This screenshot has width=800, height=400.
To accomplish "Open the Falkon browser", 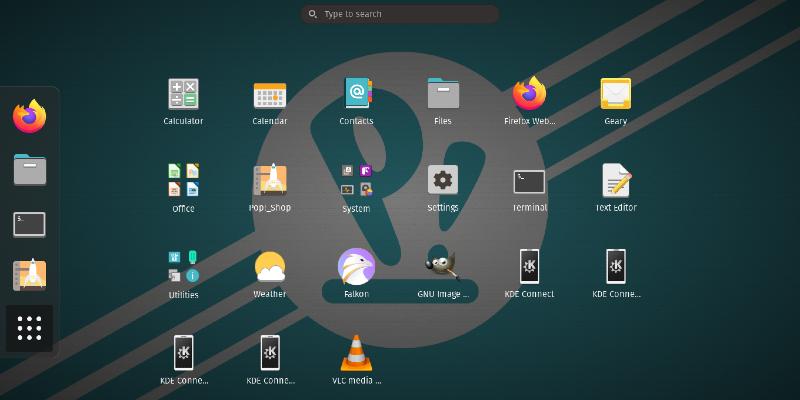I will [x=356, y=267].
